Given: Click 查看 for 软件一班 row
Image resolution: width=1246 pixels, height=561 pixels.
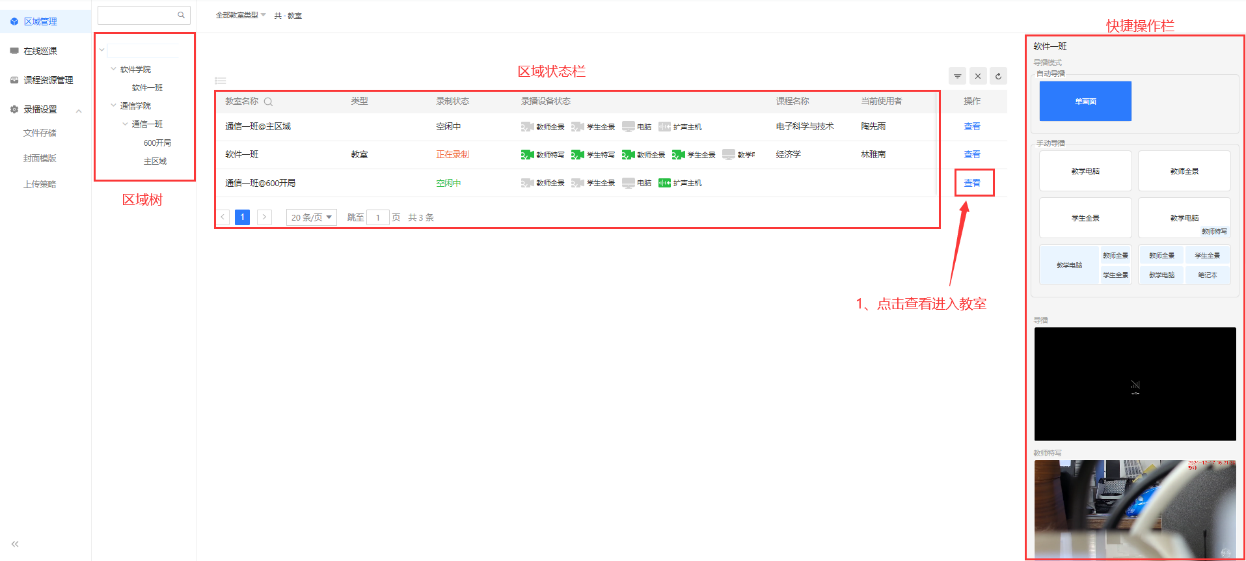Looking at the screenshot, I should (972, 154).
